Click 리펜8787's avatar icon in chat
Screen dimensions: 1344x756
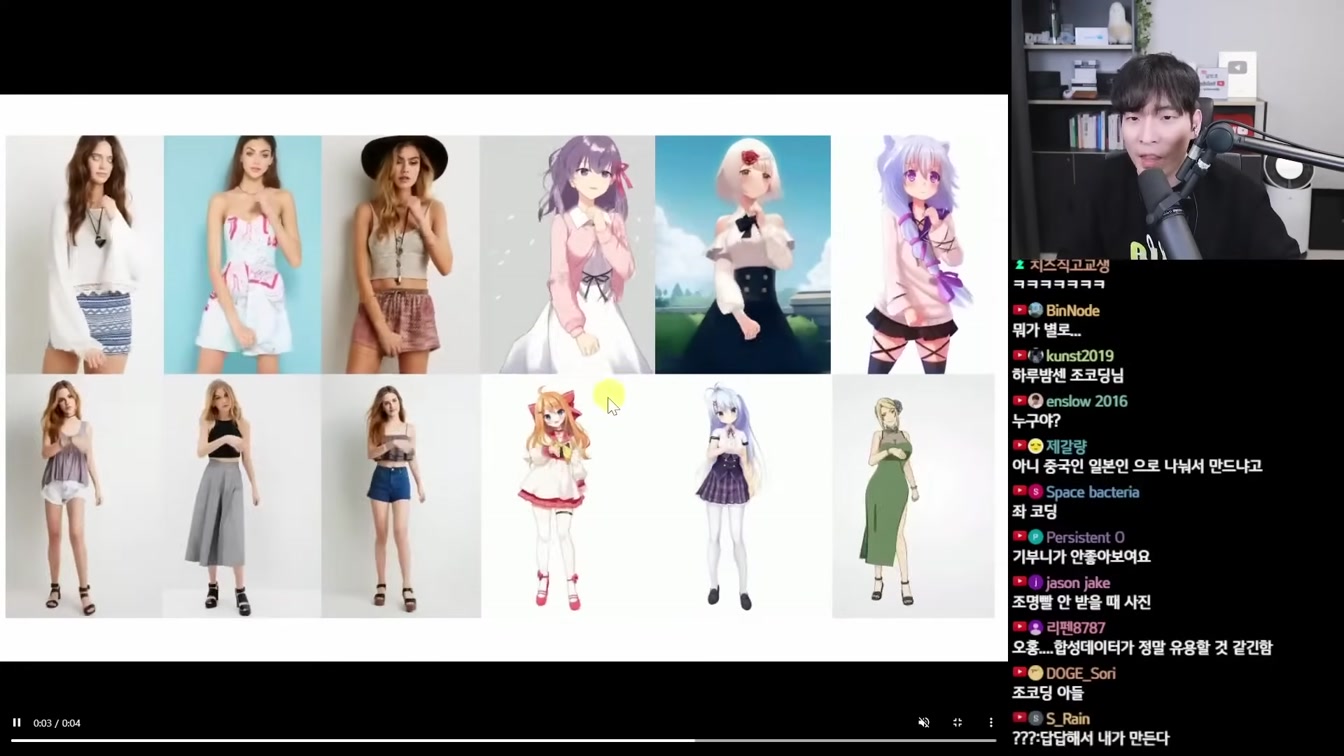click(1036, 628)
